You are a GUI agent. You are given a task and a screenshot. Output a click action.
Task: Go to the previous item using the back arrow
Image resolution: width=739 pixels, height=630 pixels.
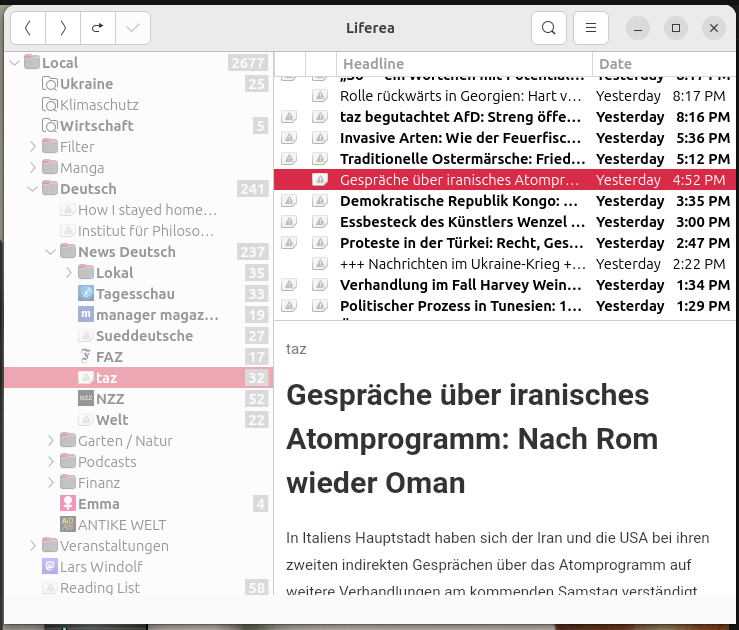coord(28,28)
